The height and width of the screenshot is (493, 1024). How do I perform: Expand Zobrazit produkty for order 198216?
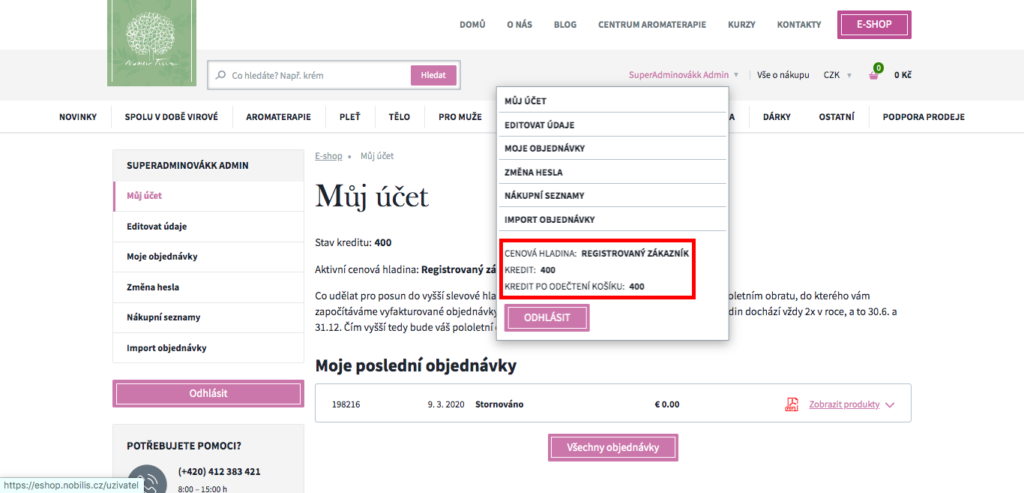point(851,404)
